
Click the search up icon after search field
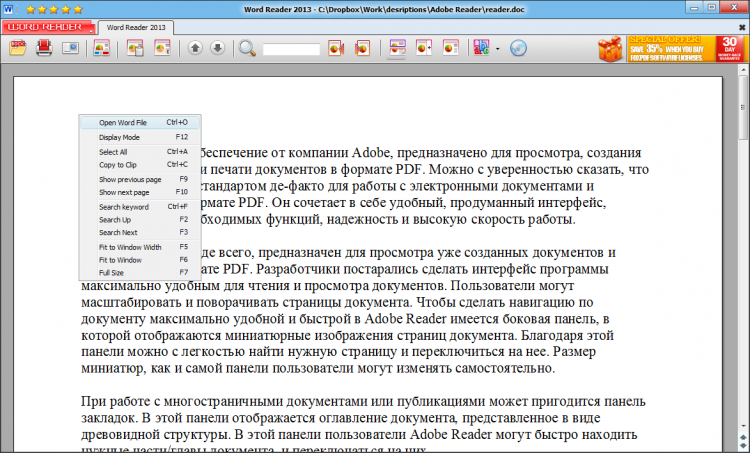tap(336, 48)
